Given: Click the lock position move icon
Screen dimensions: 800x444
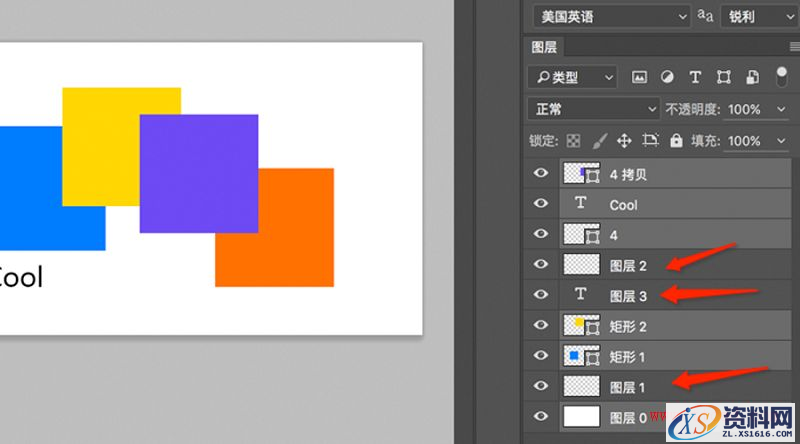Looking at the screenshot, I should pyautogui.click(x=625, y=141).
